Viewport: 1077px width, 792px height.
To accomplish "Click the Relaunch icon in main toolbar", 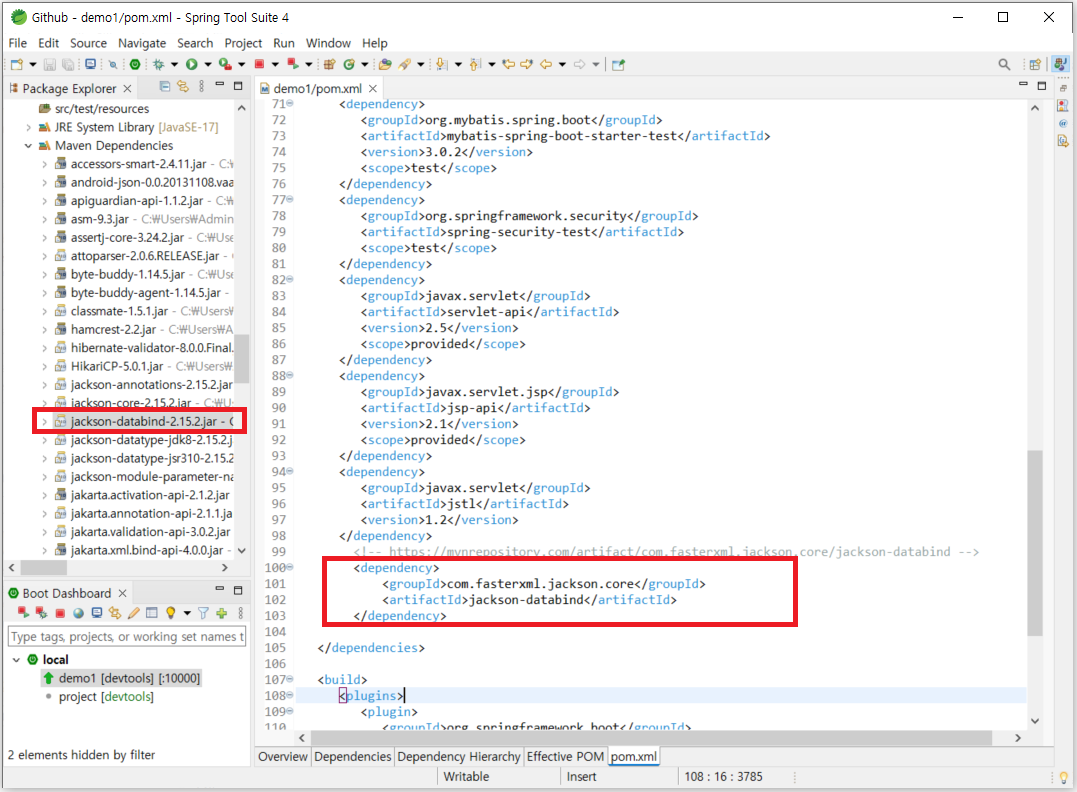I will point(293,65).
